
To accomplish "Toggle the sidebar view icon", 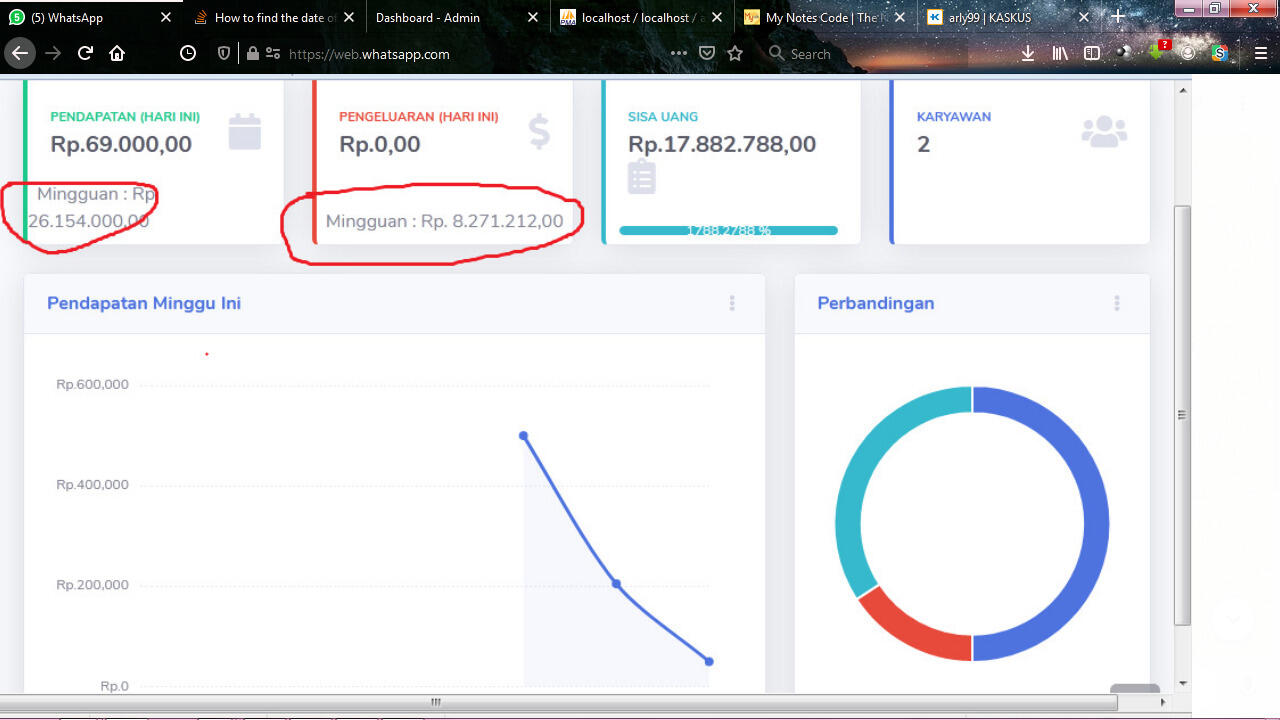I will (1091, 53).
